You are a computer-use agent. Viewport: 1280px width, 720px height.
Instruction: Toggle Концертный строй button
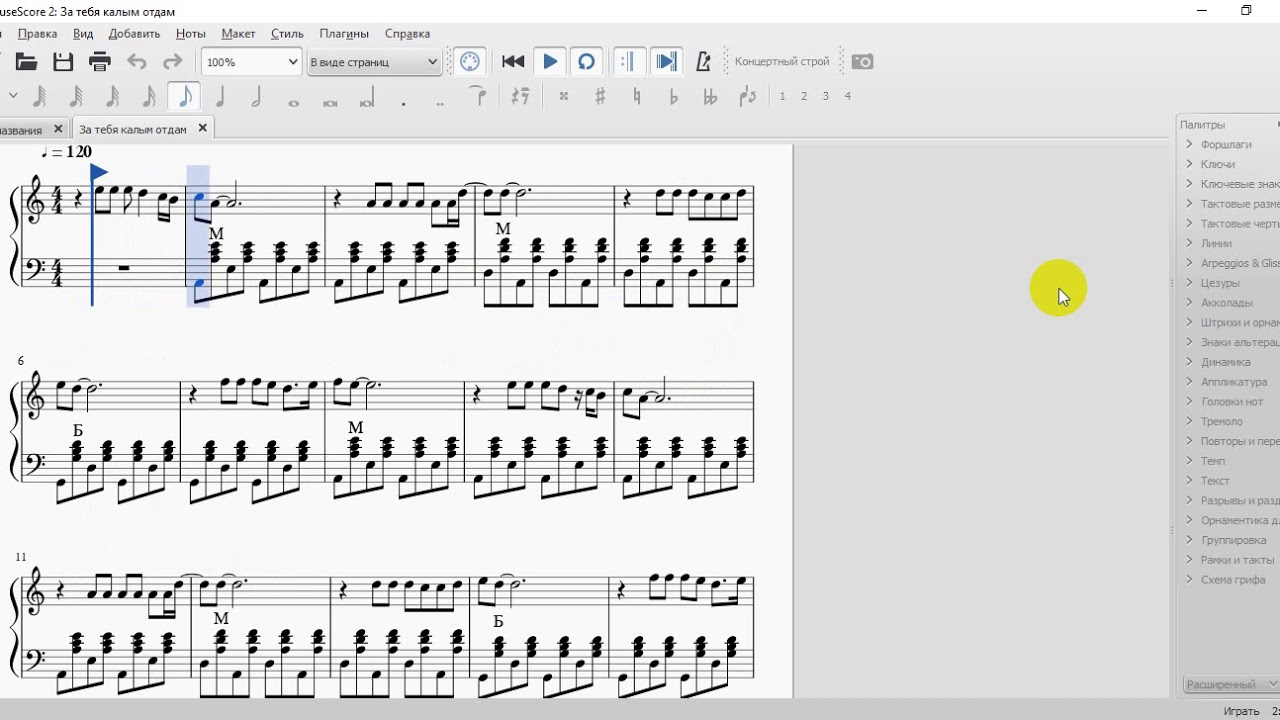pos(782,62)
